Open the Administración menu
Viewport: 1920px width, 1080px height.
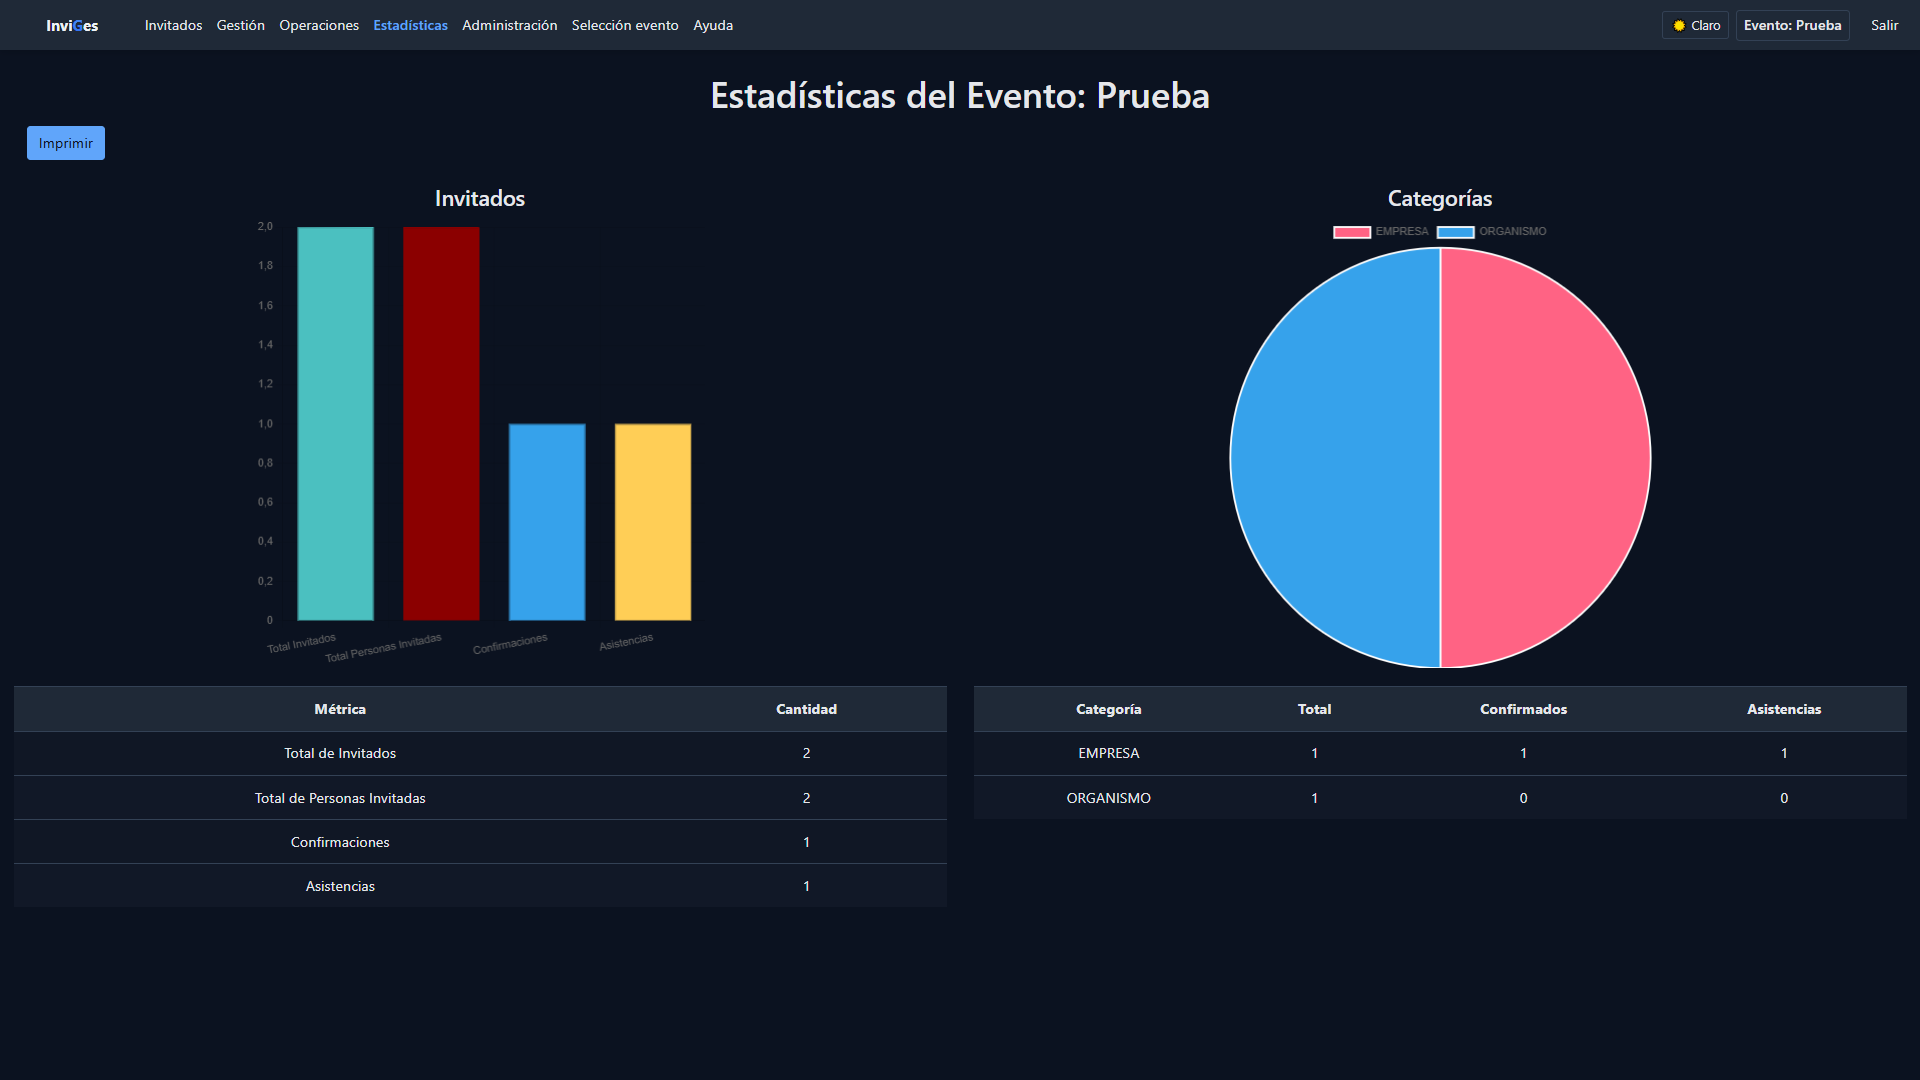[x=509, y=25]
